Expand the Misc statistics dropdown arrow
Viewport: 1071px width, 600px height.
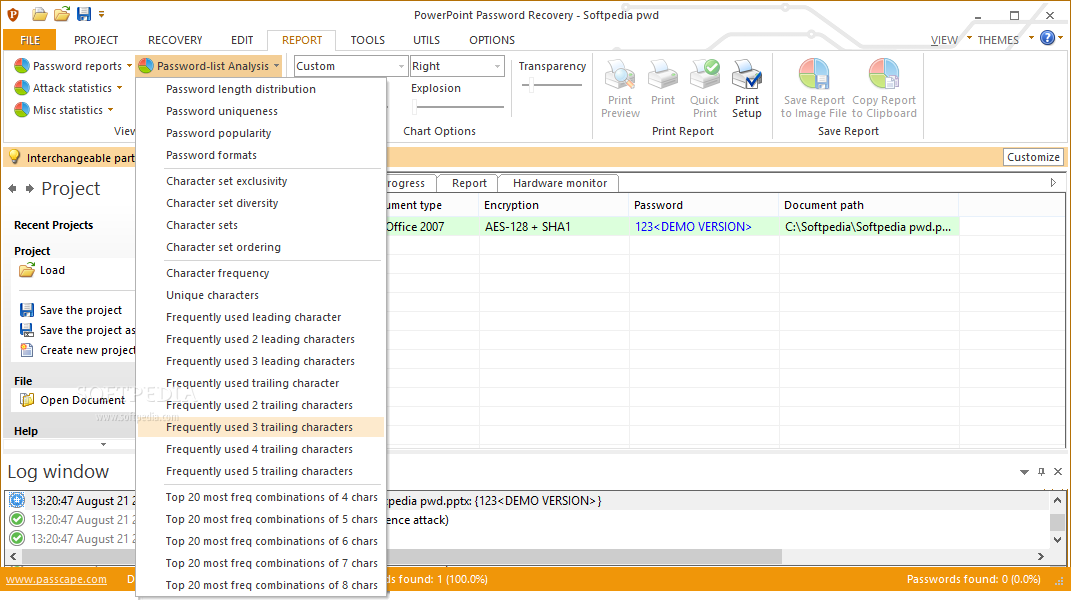110,109
